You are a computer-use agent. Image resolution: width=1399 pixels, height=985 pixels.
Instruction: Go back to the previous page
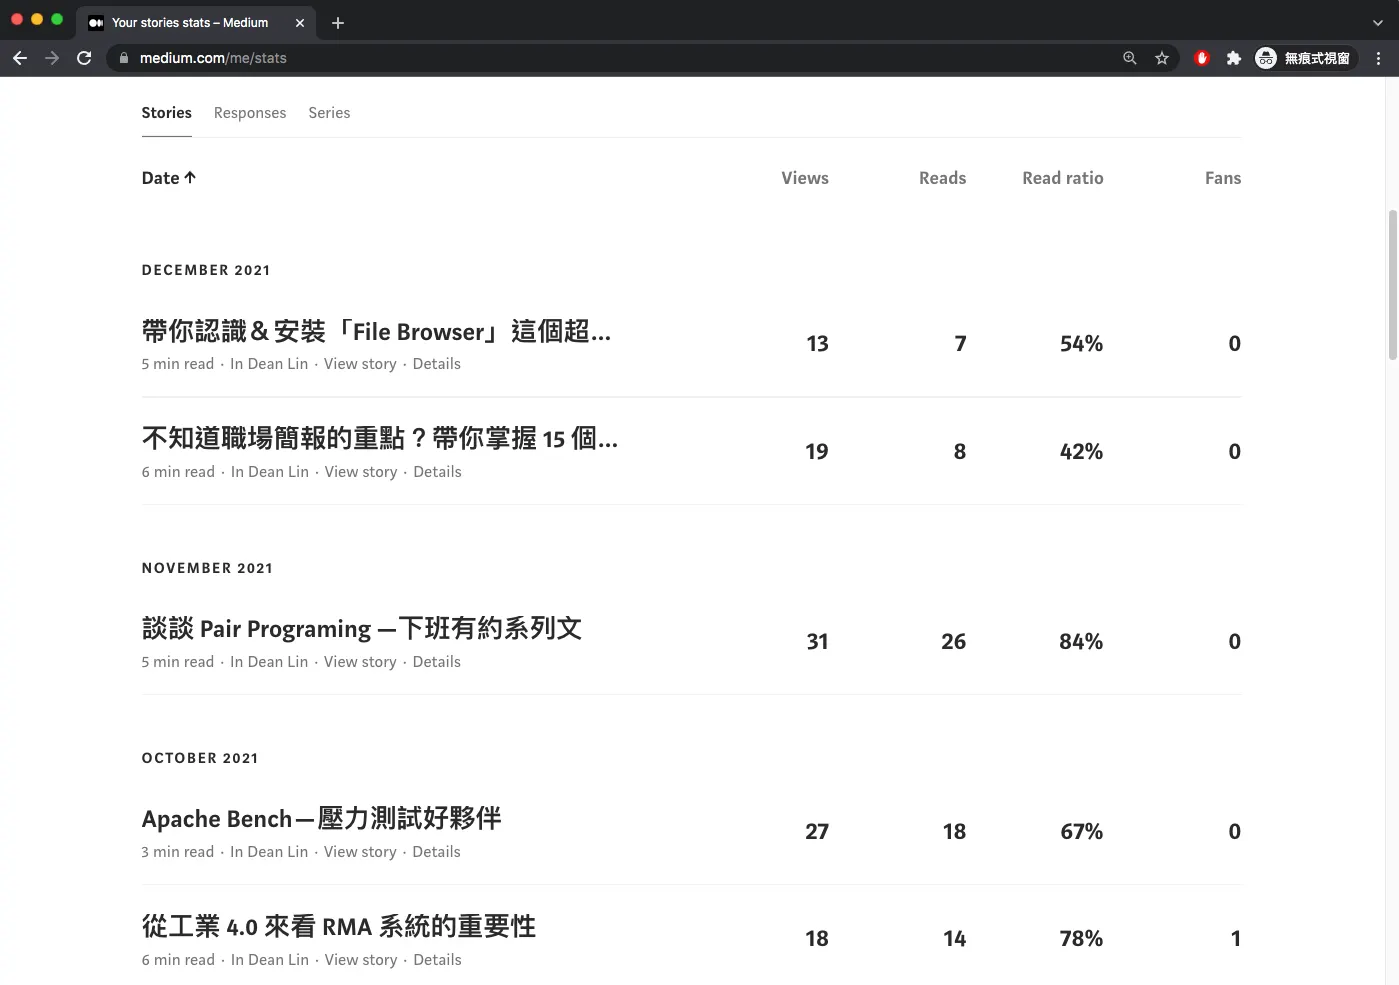click(x=20, y=58)
